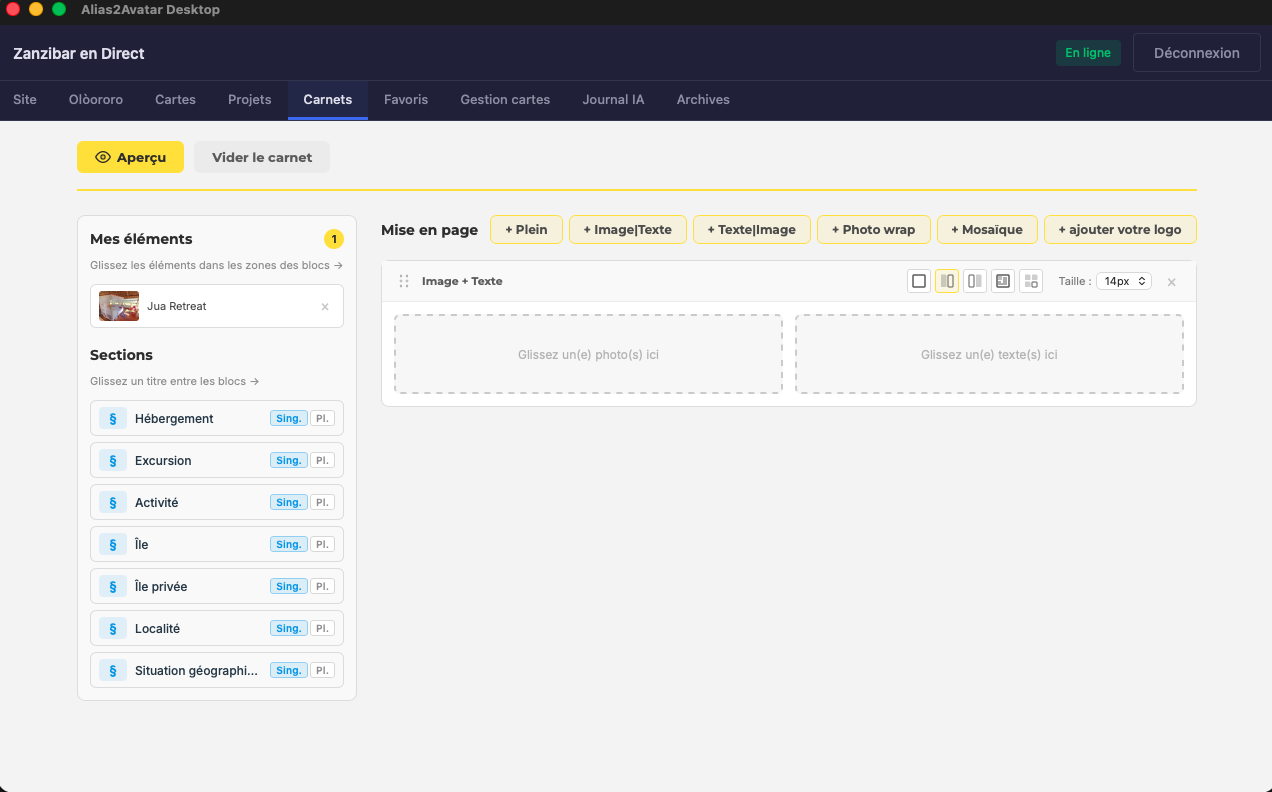The height and width of the screenshot is (792, 1272).
Task: Click the drag handle of Image + Texte block
Action: click(404, 281)
